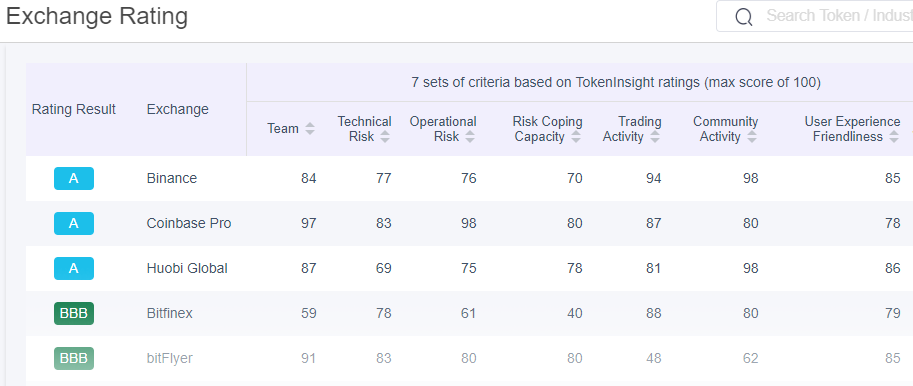913x386 pixels.
Task: Open the Coinbase Pro exchange entry
Action: pyautogui.click(x=189, y=223)
